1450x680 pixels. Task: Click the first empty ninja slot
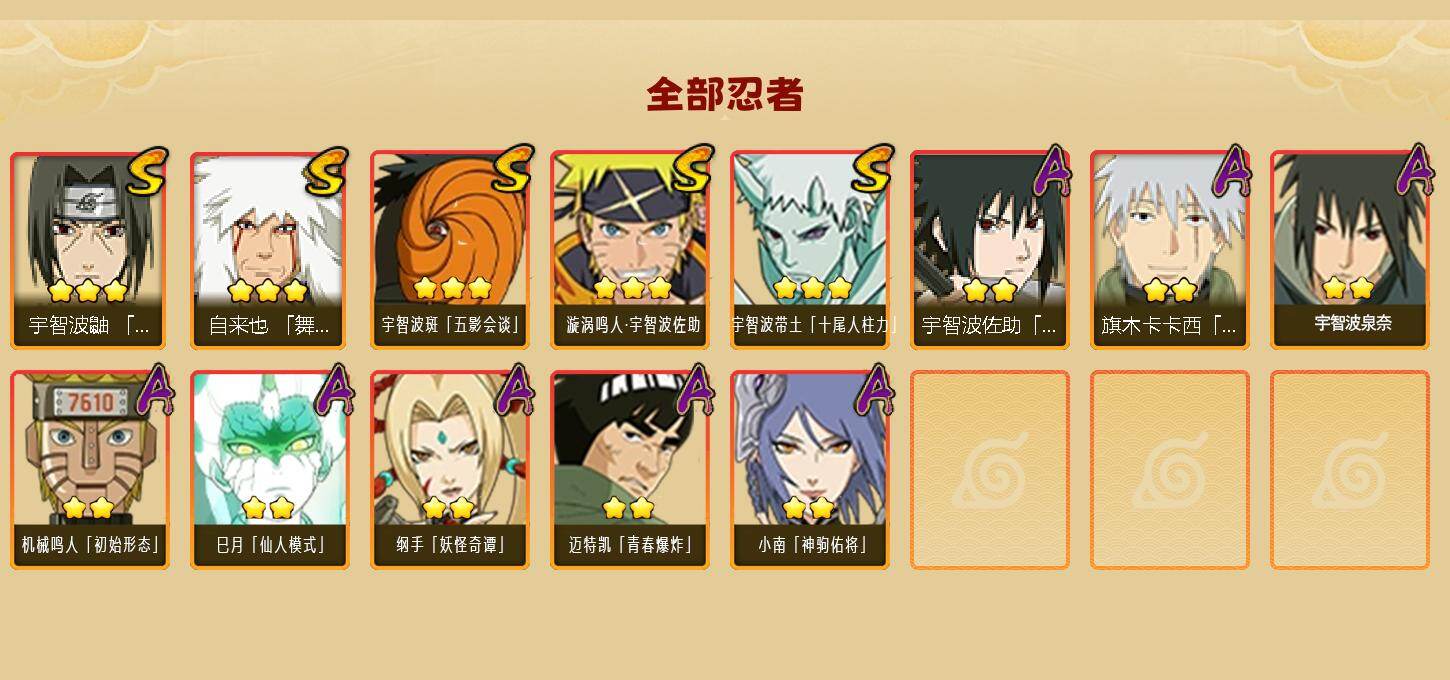(989, 470)
